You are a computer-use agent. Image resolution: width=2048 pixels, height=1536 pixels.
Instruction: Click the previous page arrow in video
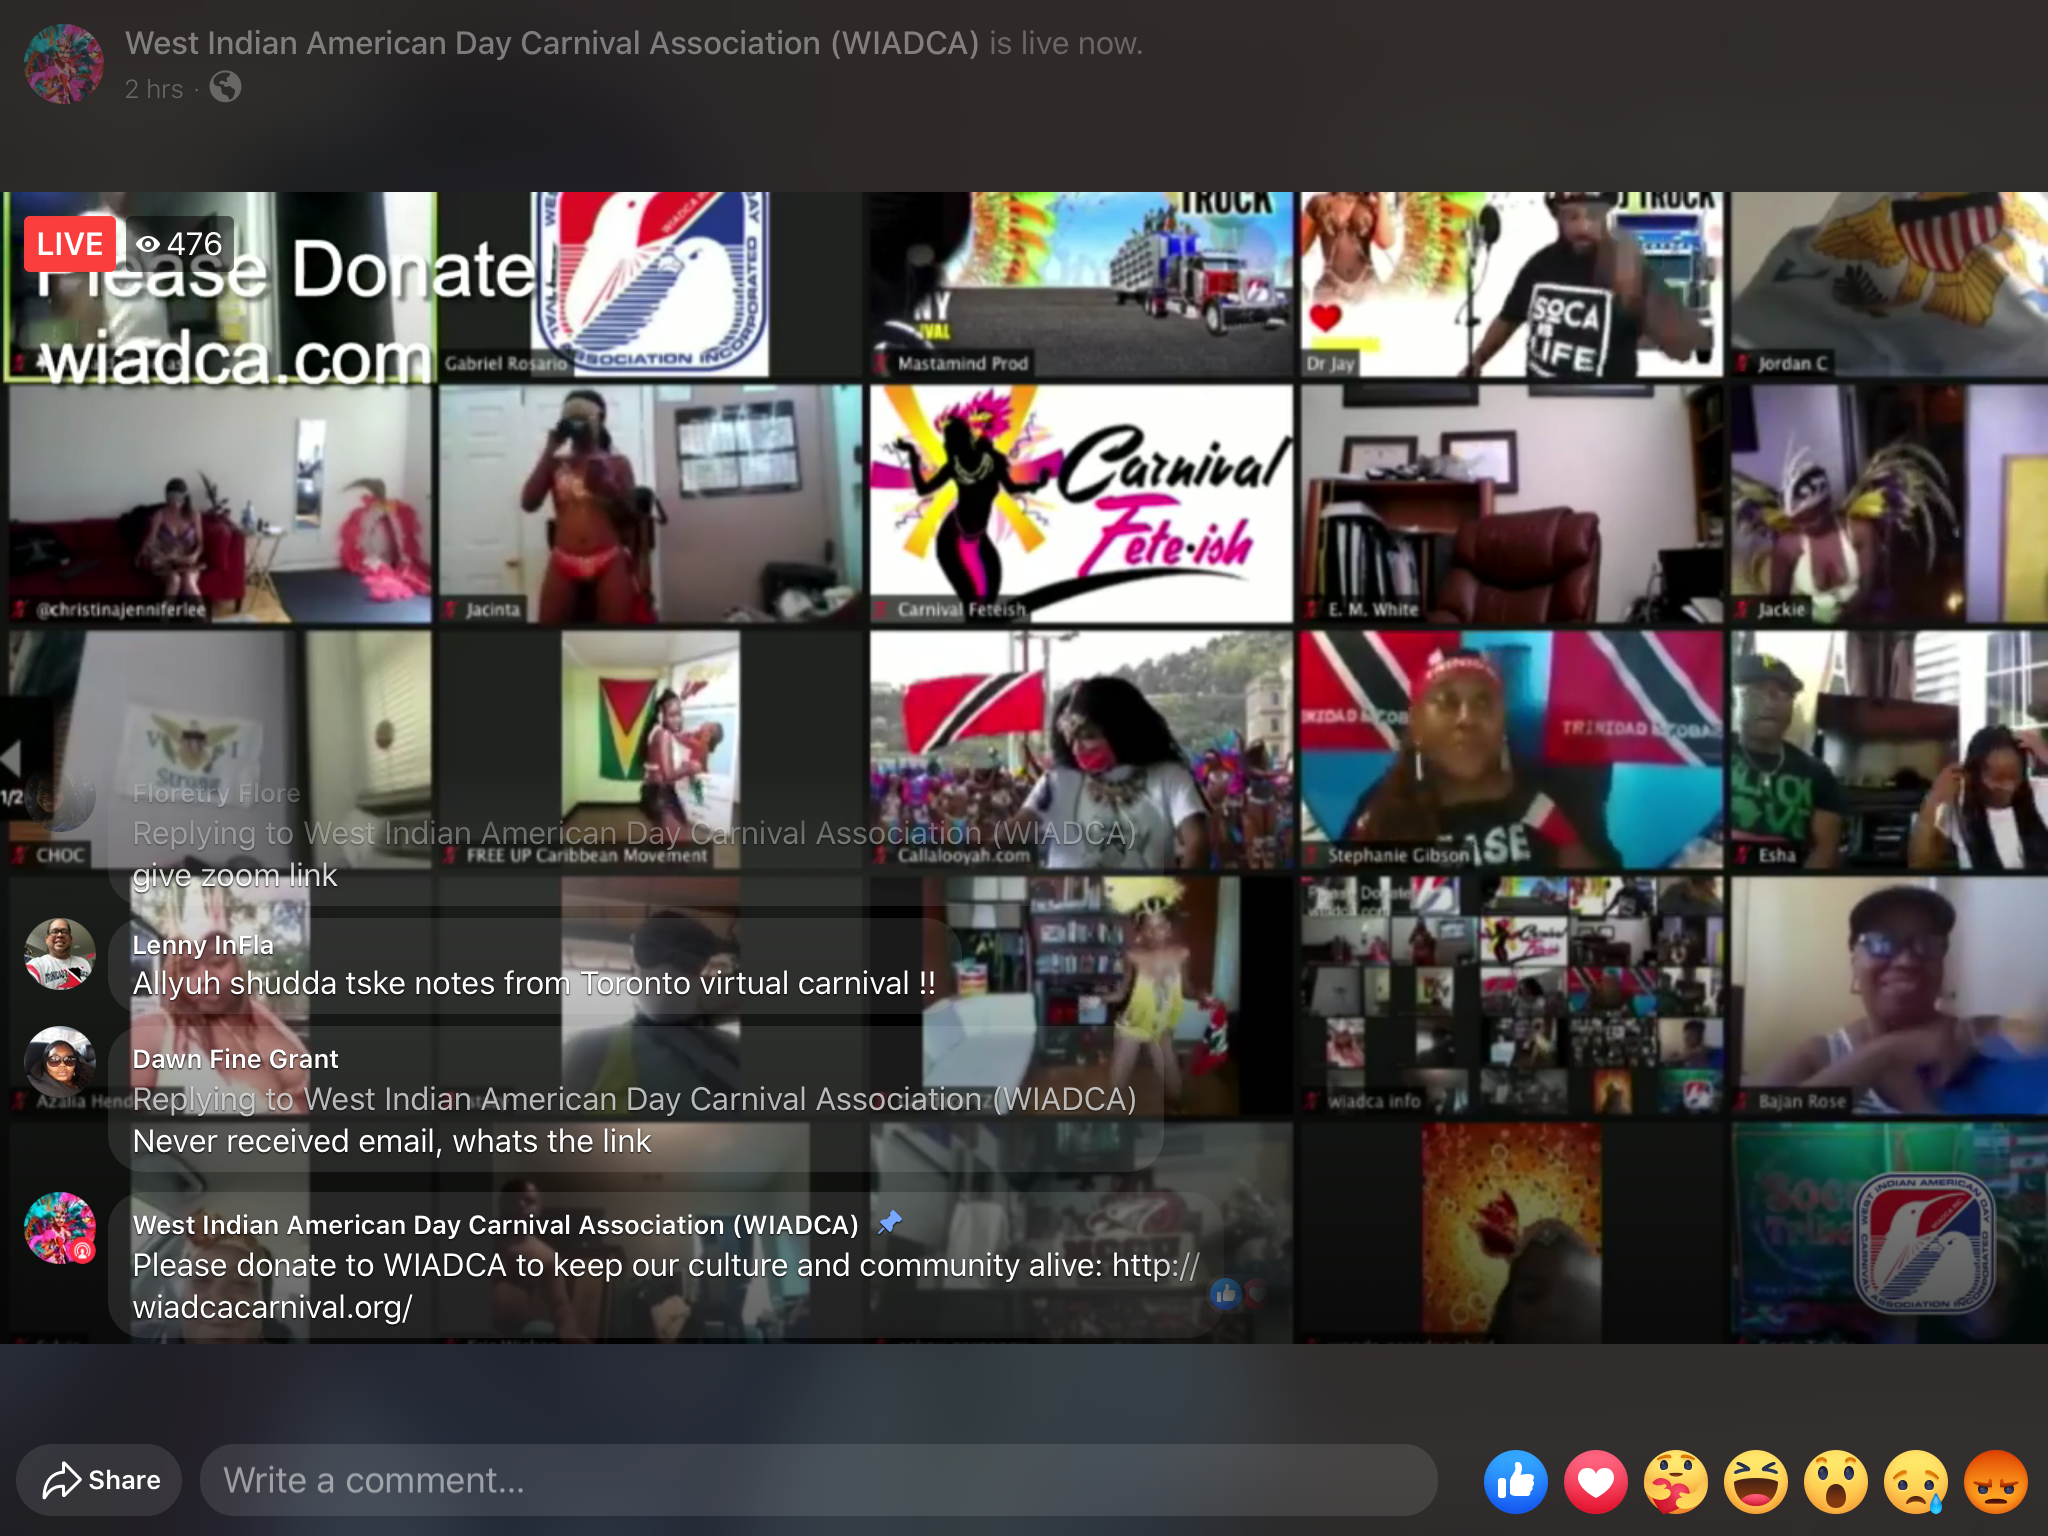12,758
